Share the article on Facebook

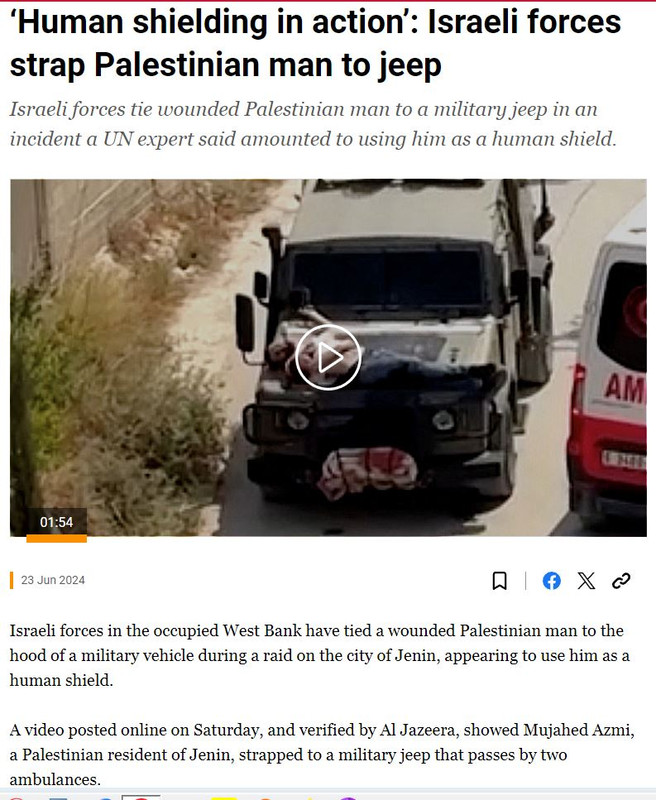point(551,581)
